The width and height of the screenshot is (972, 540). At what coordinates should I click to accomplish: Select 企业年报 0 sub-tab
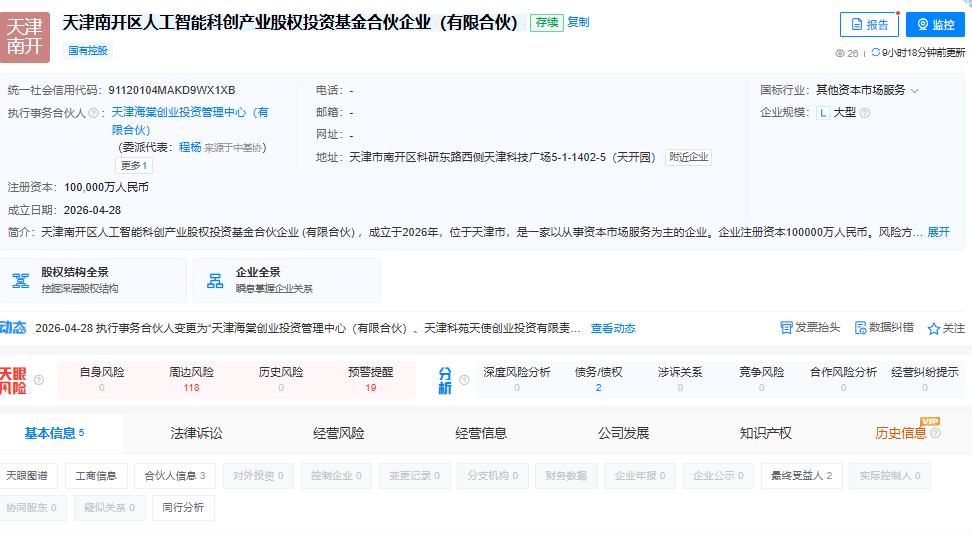[x=640, y=476]
